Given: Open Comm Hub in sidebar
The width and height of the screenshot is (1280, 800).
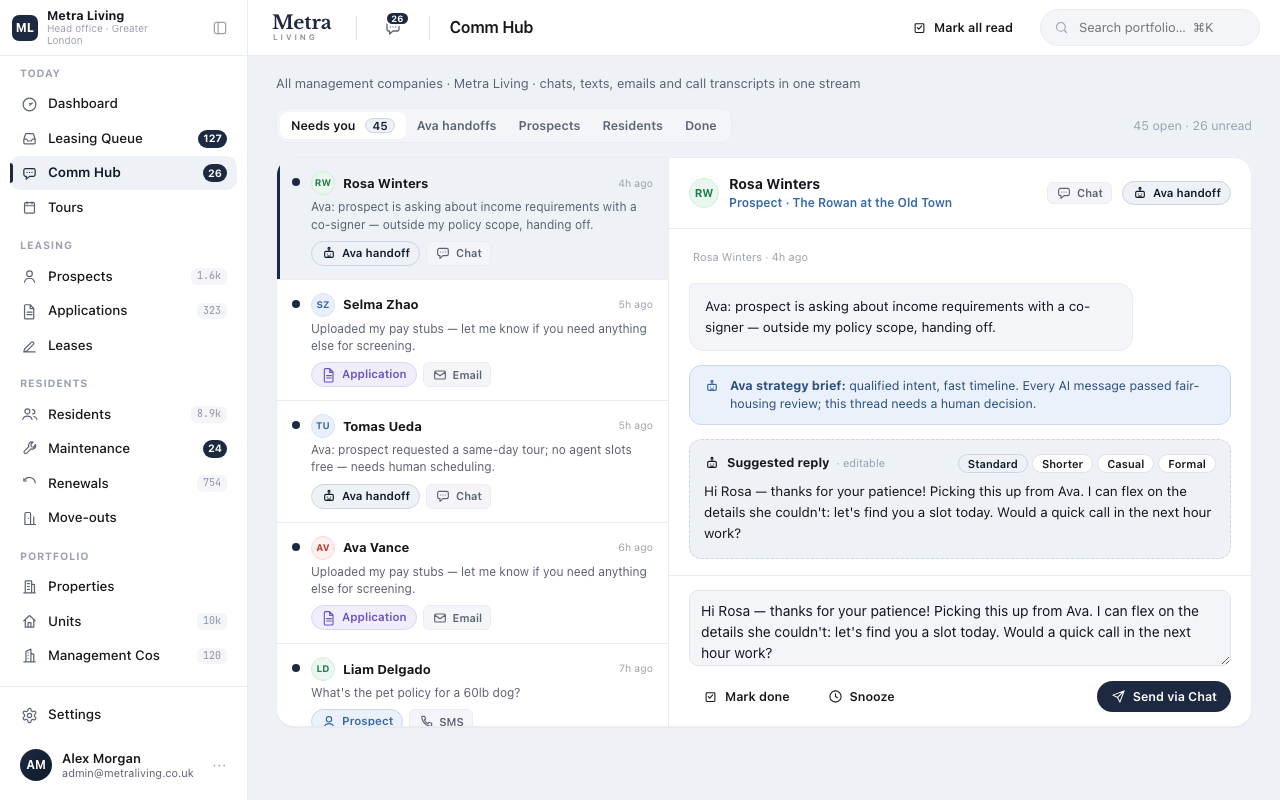Looking at the screenshot, I should tap(124, 173).
